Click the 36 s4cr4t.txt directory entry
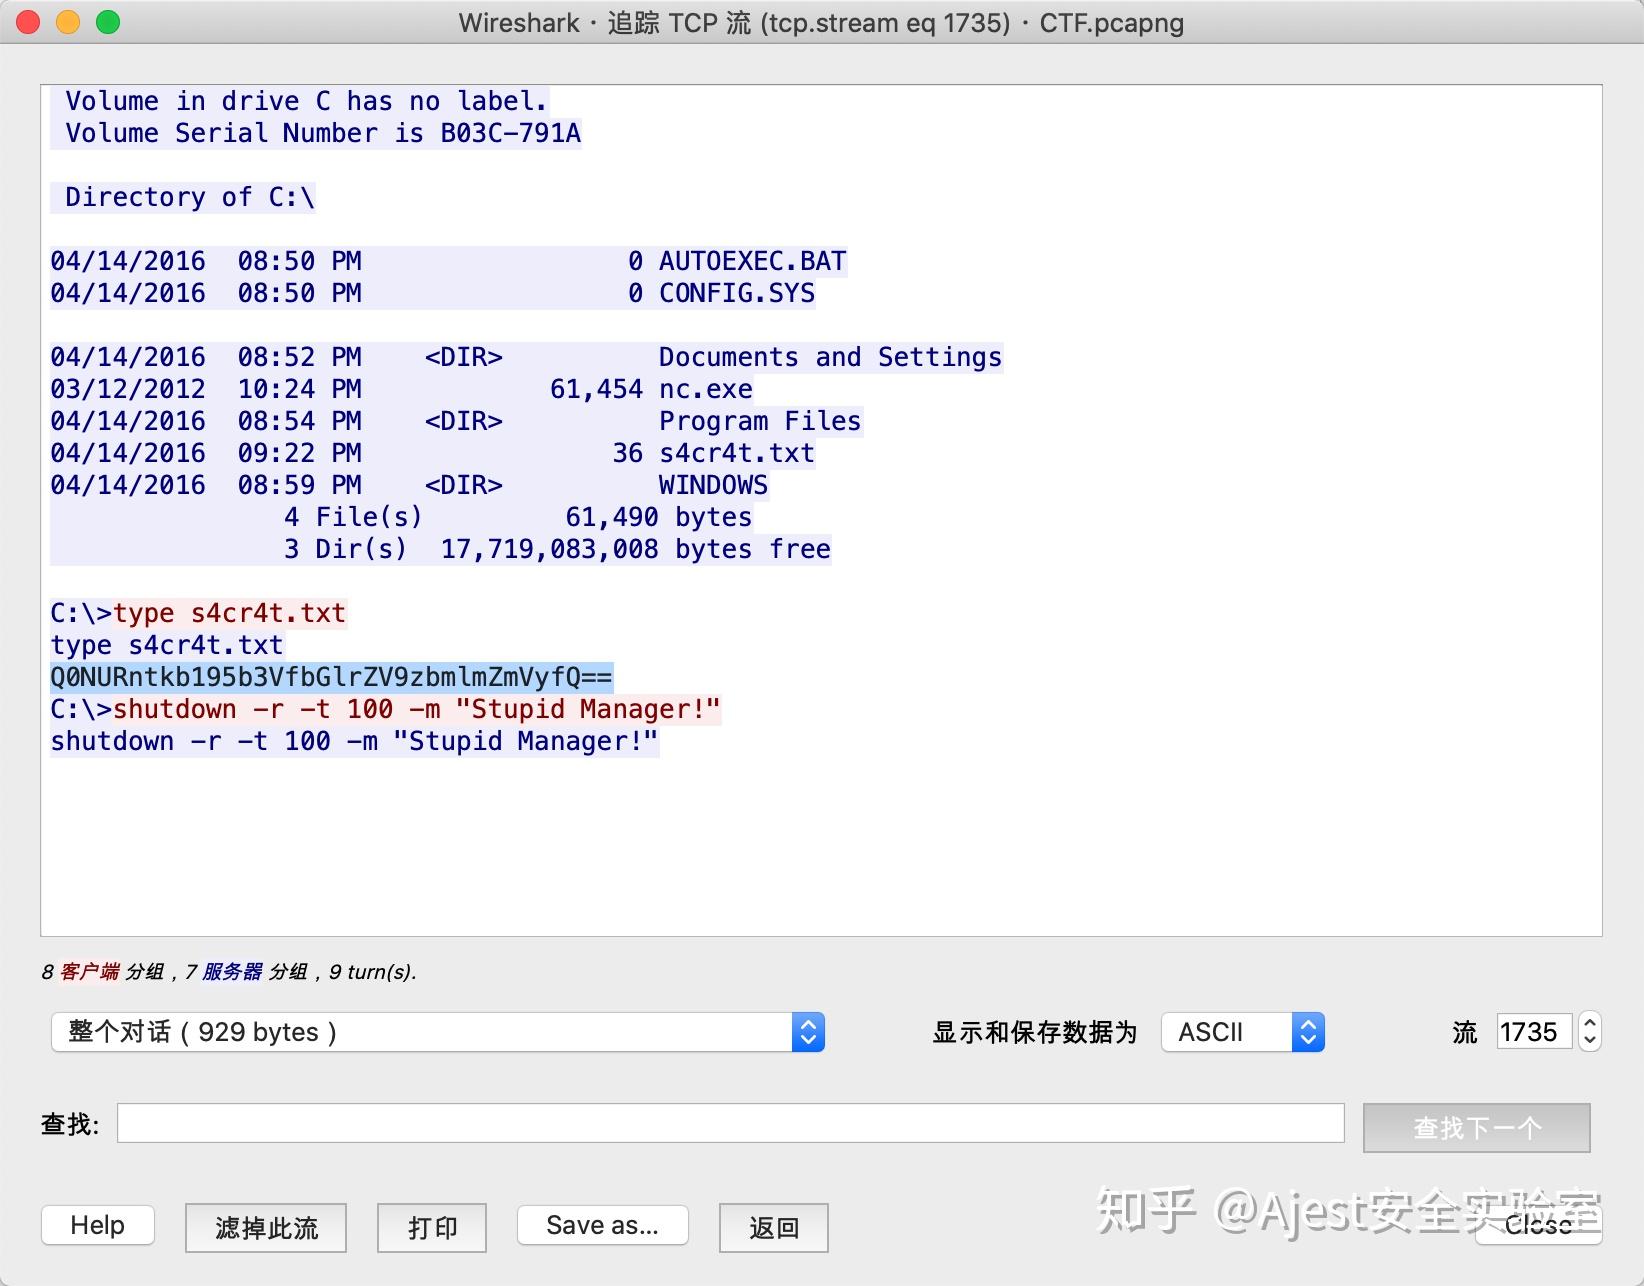Screen dimensions: 1644x1286 coord(433,453)
